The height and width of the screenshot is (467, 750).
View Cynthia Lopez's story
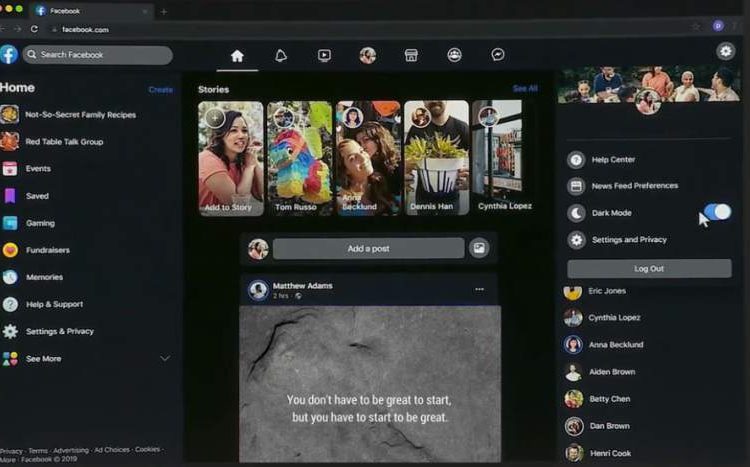[x=502, y=157]
